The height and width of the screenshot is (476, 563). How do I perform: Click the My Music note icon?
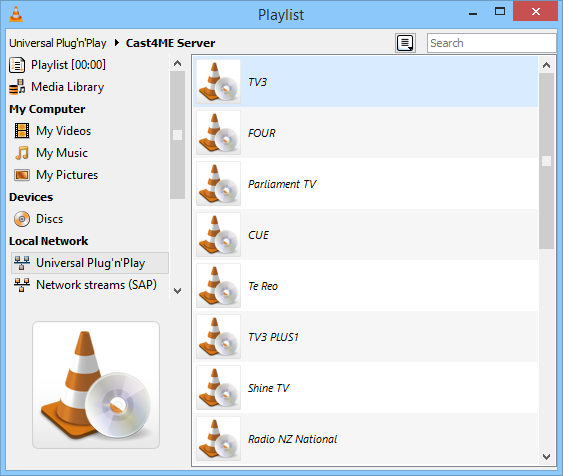pyautogui.click(x=22, y=153)
